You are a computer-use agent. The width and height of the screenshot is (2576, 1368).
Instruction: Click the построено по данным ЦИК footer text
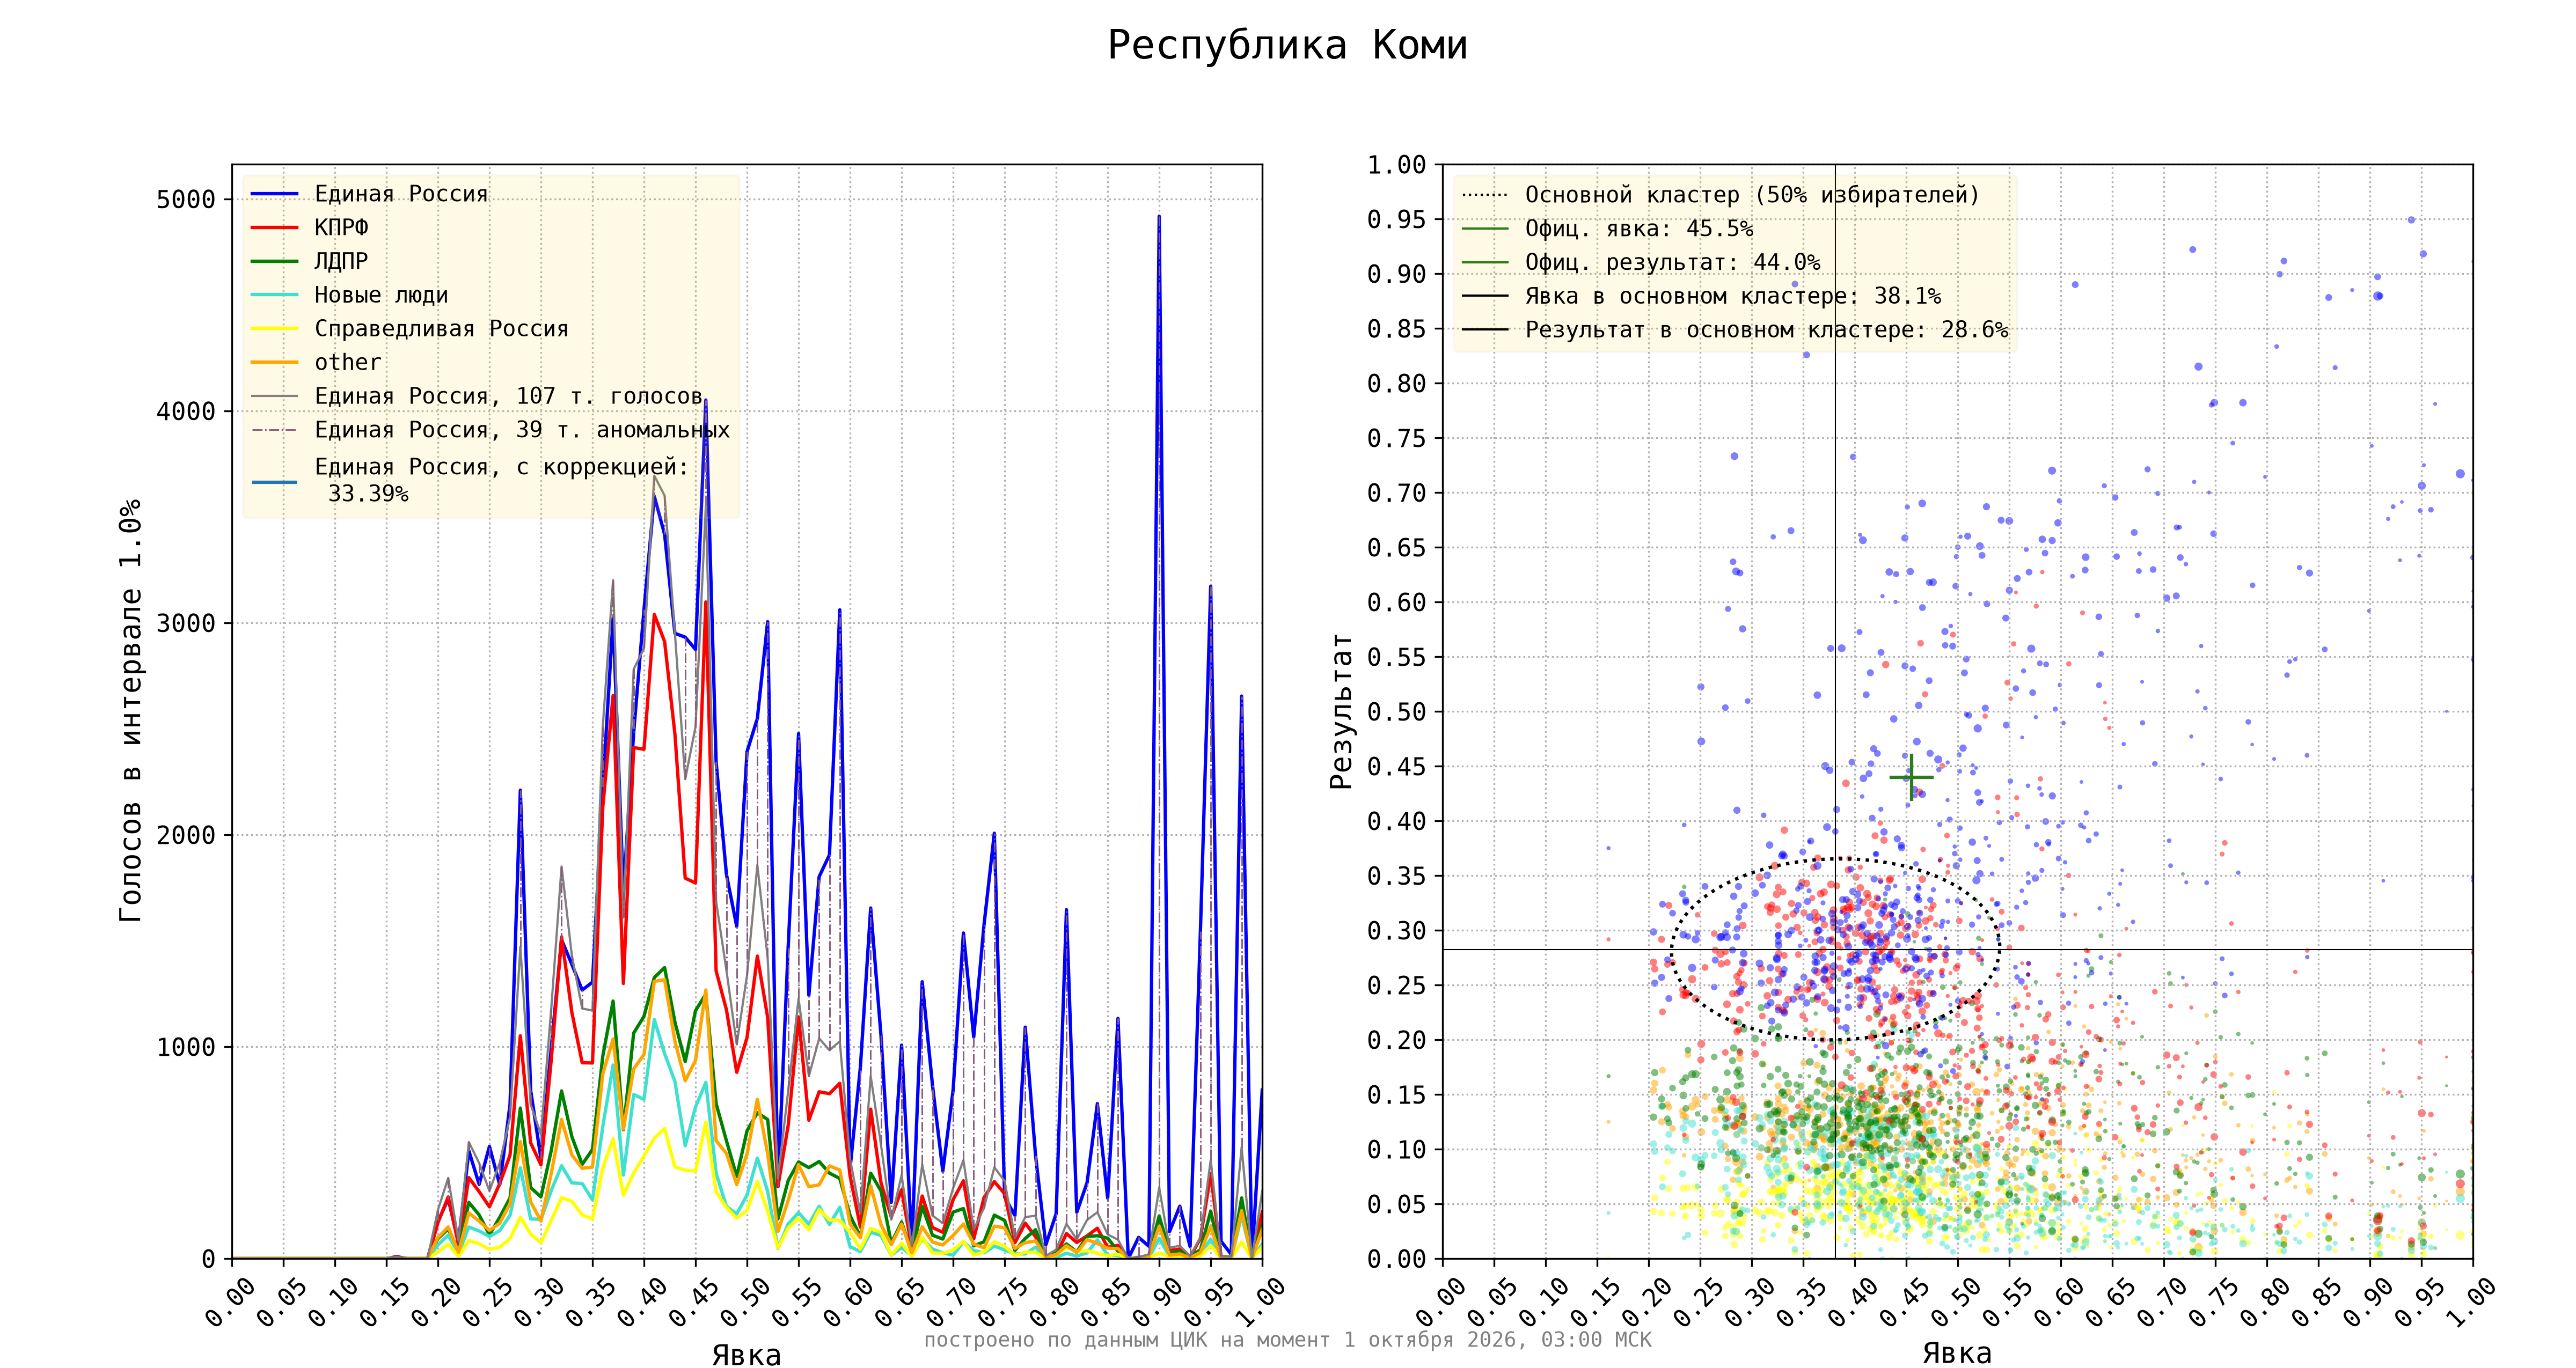pyautogui.click(x=1287, y=1340)
